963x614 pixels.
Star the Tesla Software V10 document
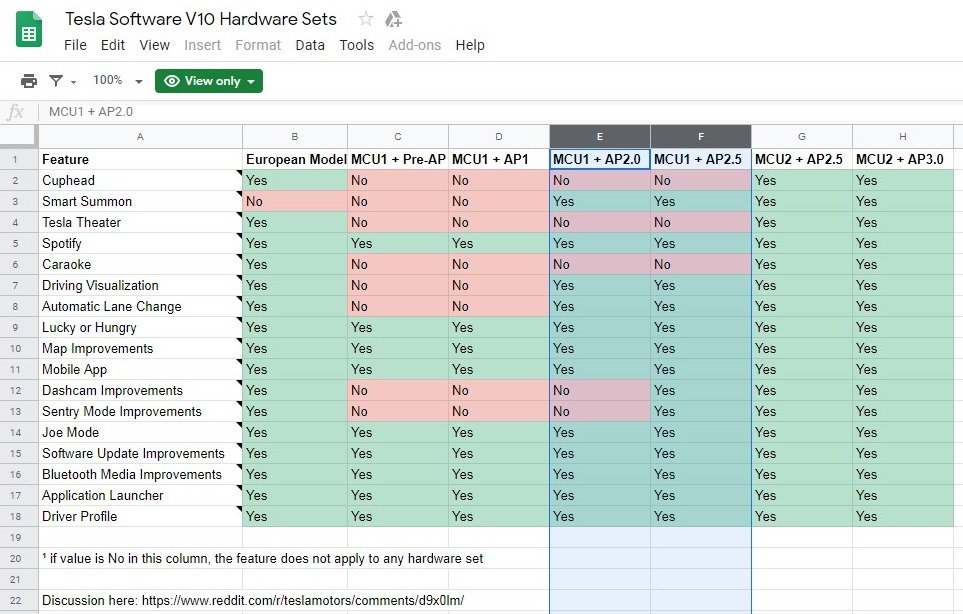point(366,19)
